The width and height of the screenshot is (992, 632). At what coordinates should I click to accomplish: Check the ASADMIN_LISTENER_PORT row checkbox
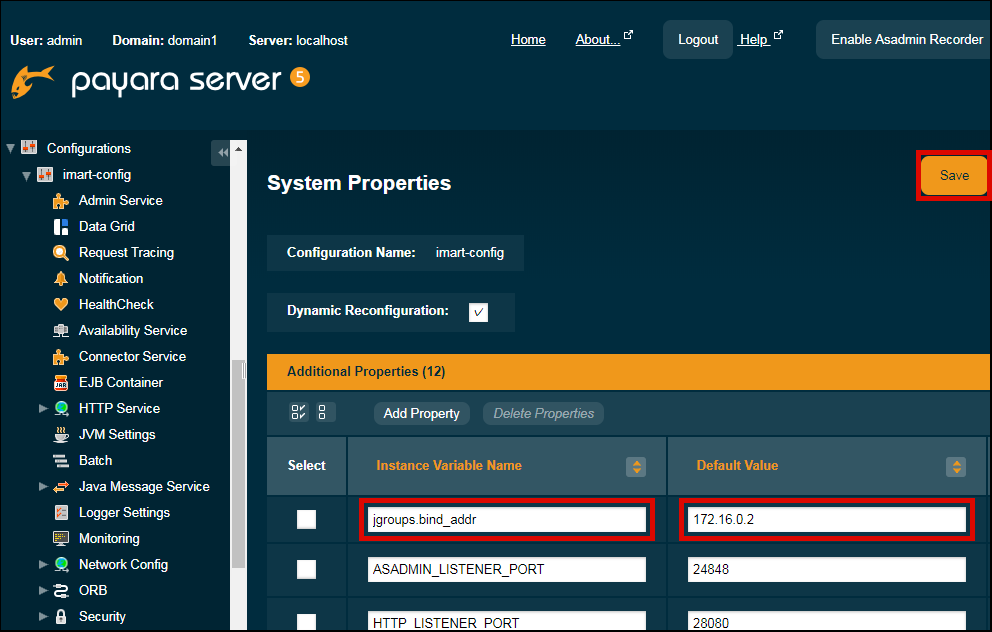[x=306, y=569]
